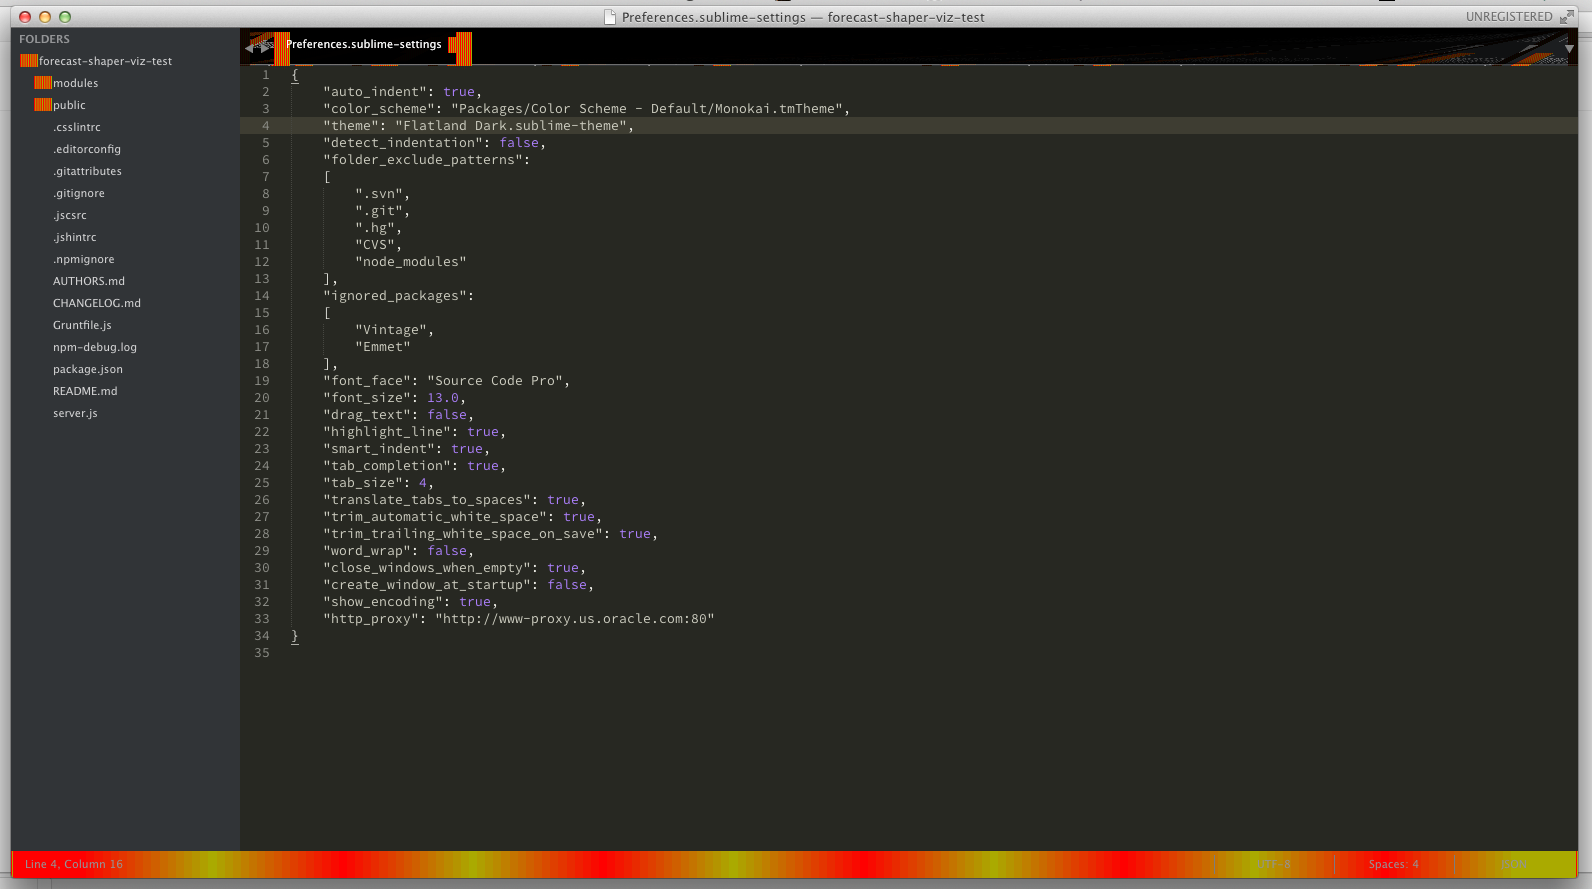Open the UTF-8 encoding selector in status bar
The height and width of the screenshot is (889, 1592).
coord(1273,864)
